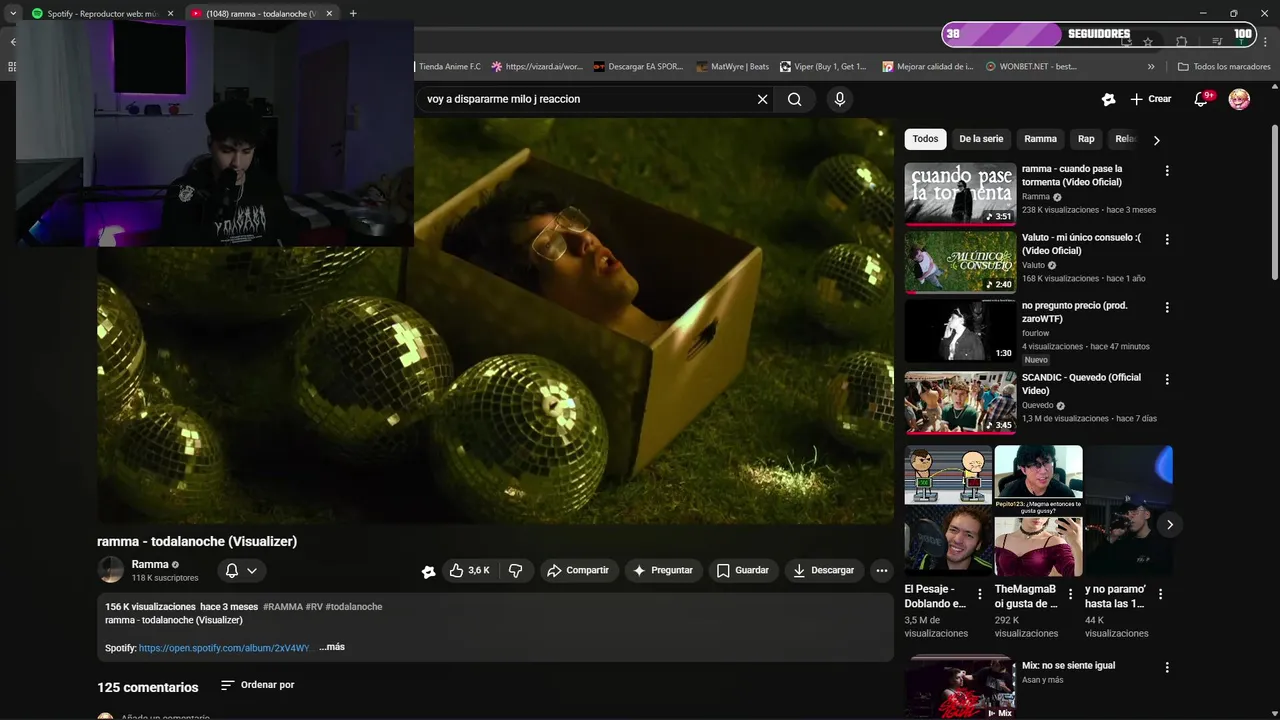Click the sparkle icon beside like button

428,571
